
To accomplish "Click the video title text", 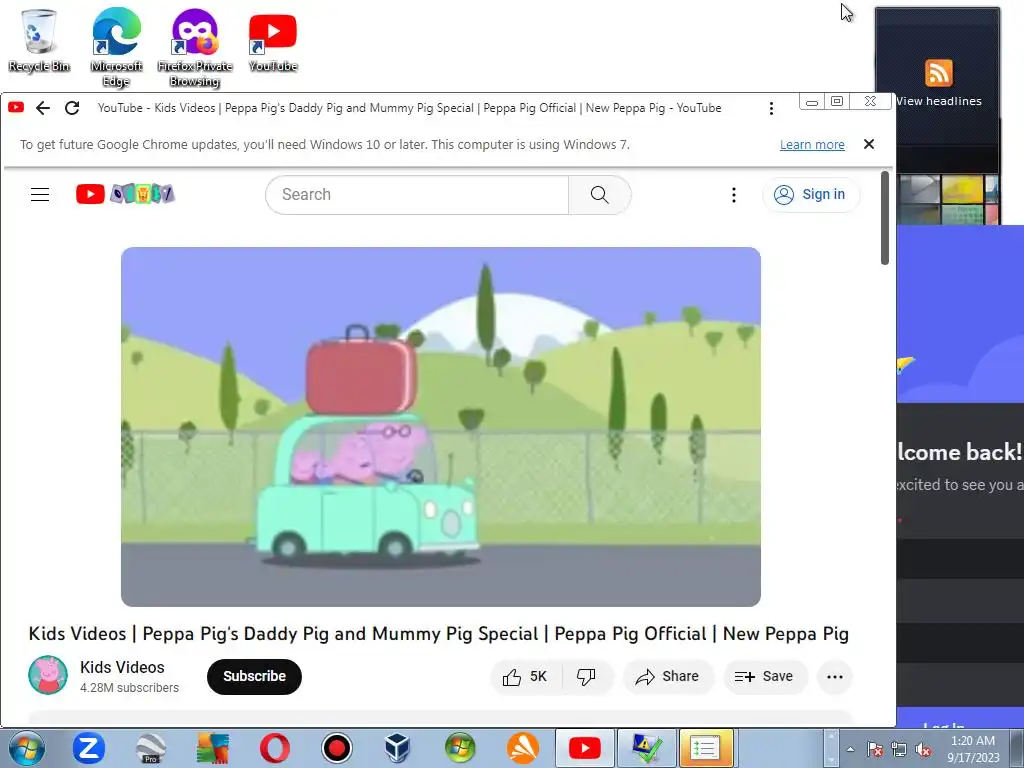I will coord(438,633).
